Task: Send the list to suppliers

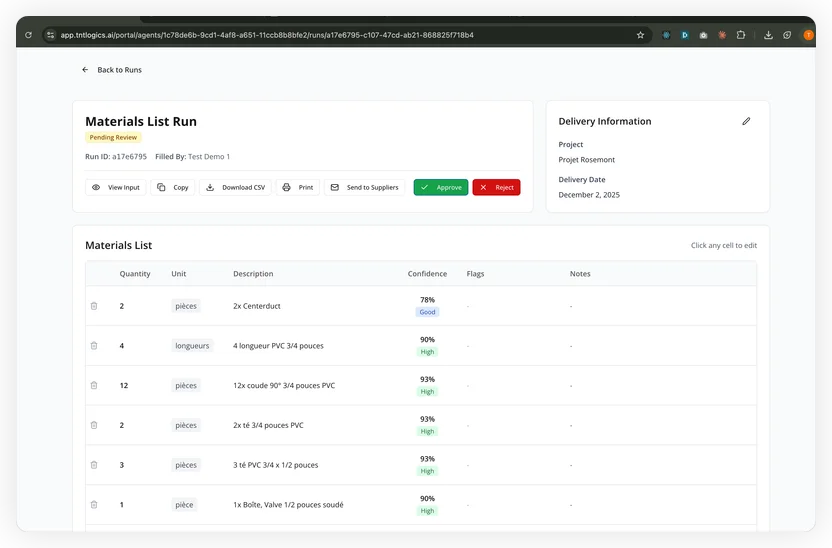Action: pyautogui.click(x=364, y=187)
